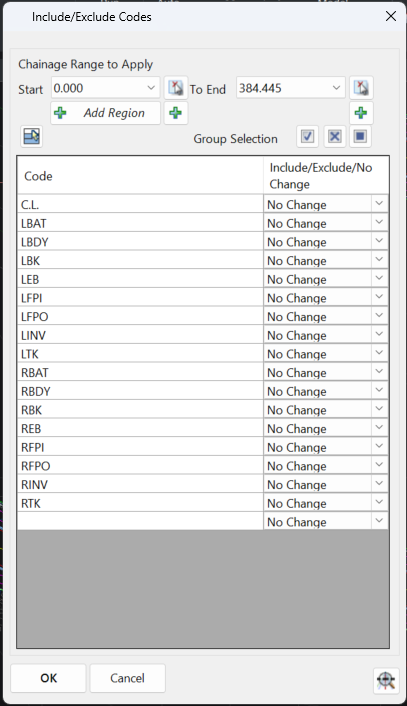407x706 pixels.
Task: Click the Add Region button
Action: tap(105, 113)
